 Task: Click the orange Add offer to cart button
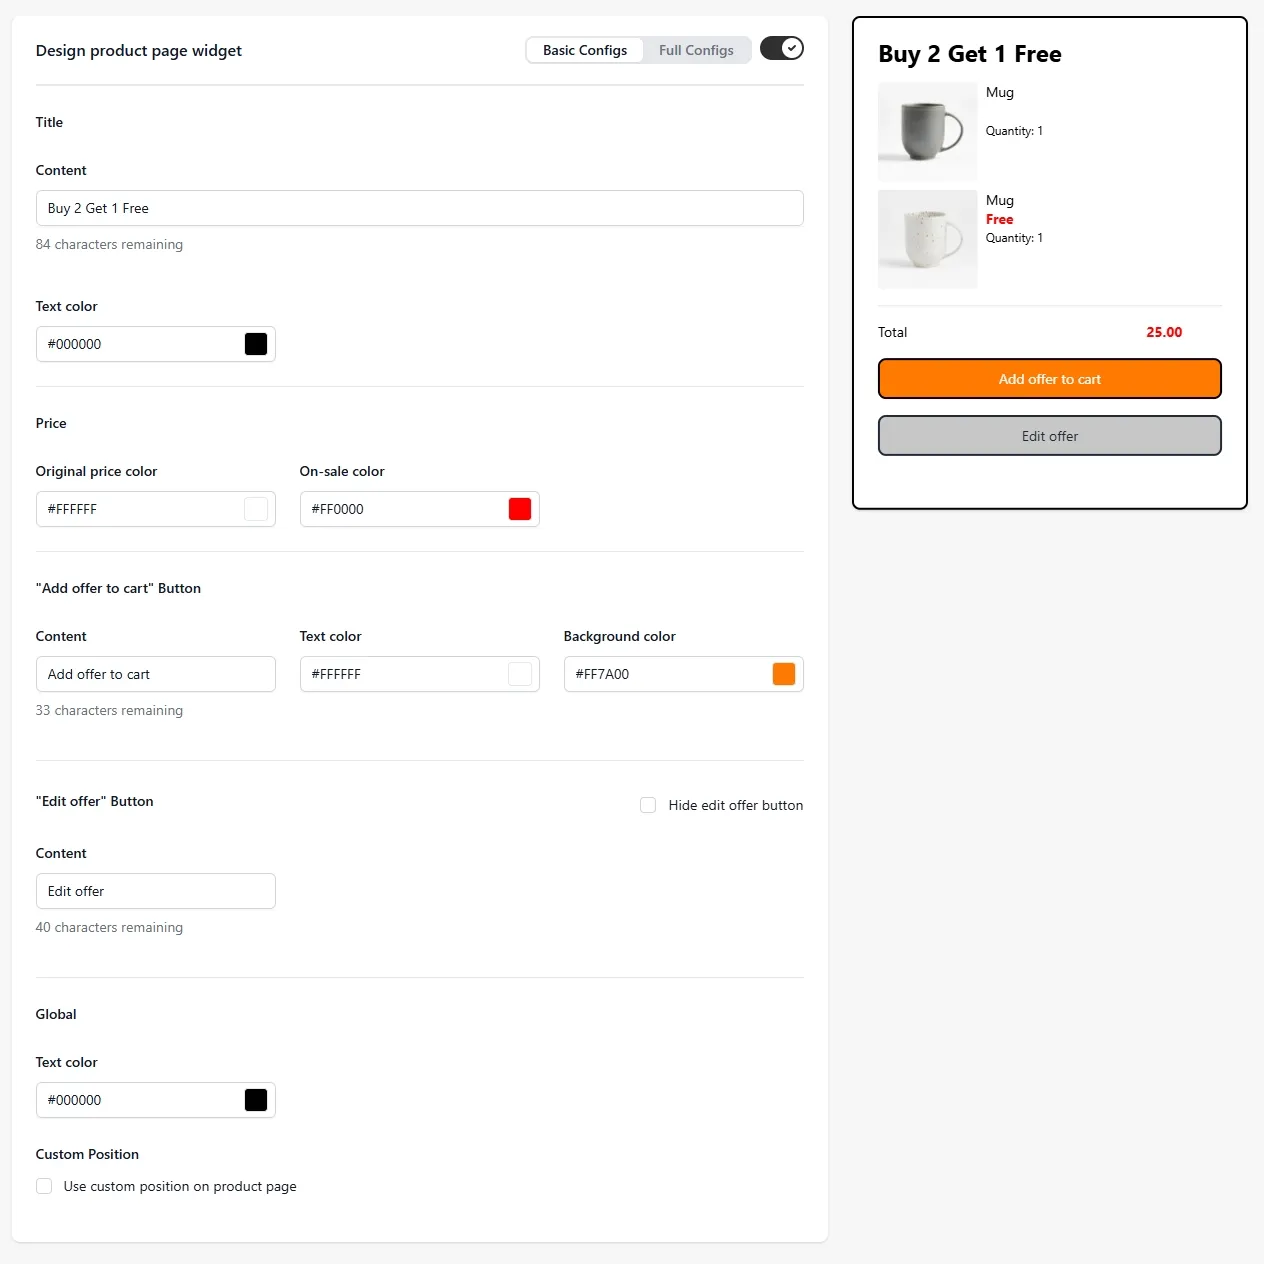(x=1050, y=379)
